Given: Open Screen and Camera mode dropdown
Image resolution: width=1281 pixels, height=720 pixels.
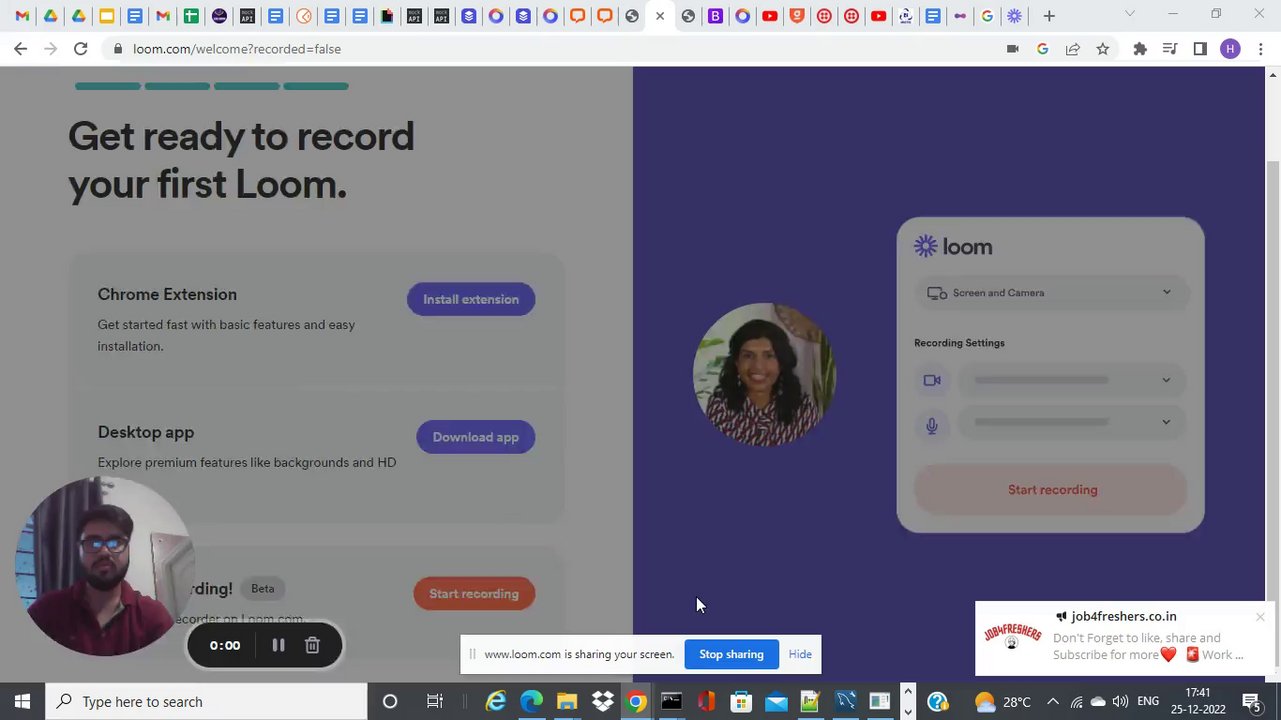Looking at the screenshot, I should 1050,293.
